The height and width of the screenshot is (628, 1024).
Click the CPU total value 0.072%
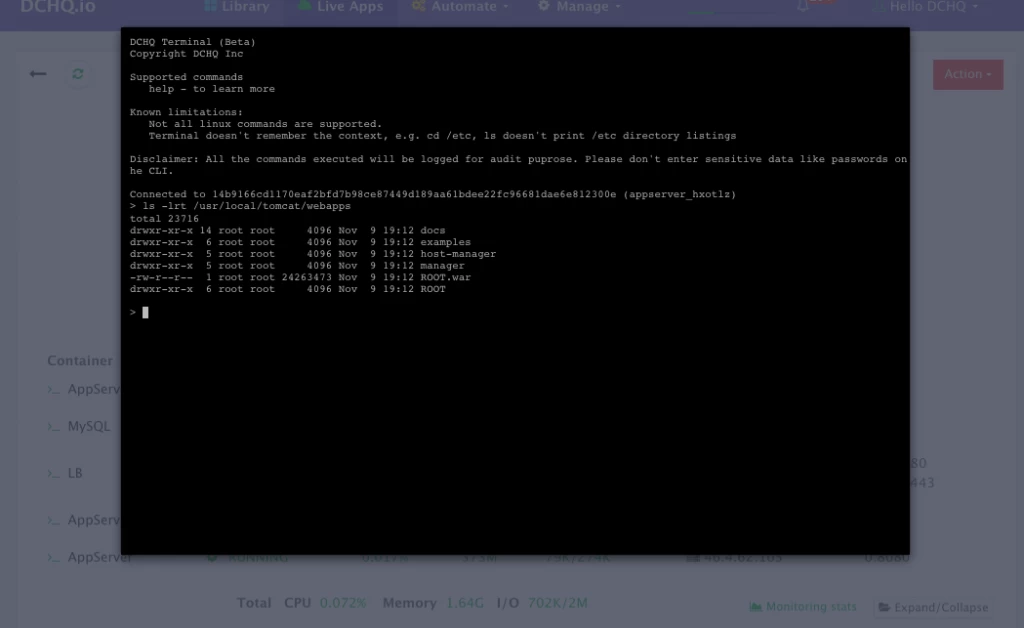click(343, 603)
